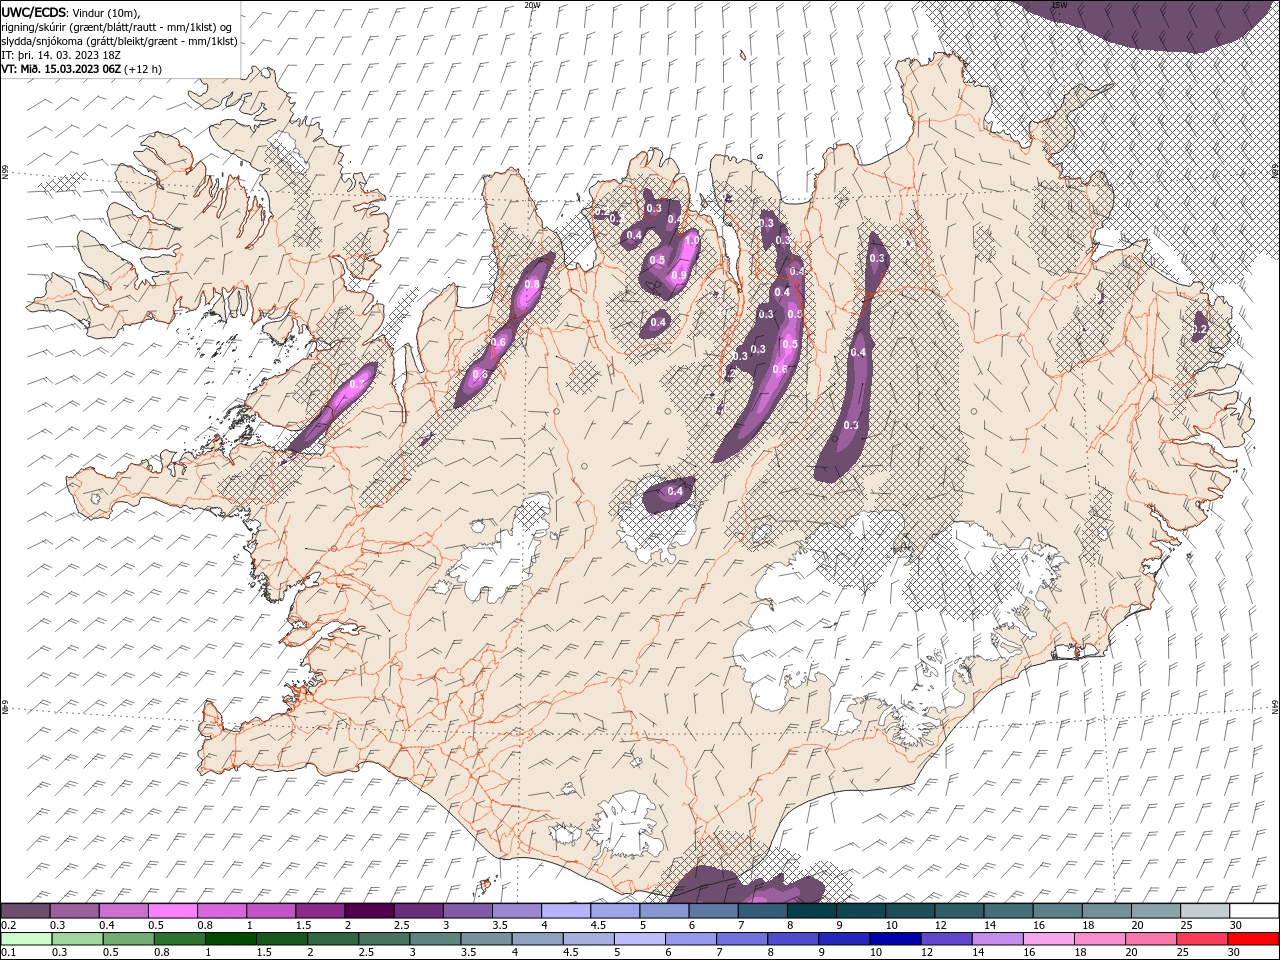Click the '0.9' snowfall value on the map
Screen dimensions: 1280x960
click(x=679, y=275)
